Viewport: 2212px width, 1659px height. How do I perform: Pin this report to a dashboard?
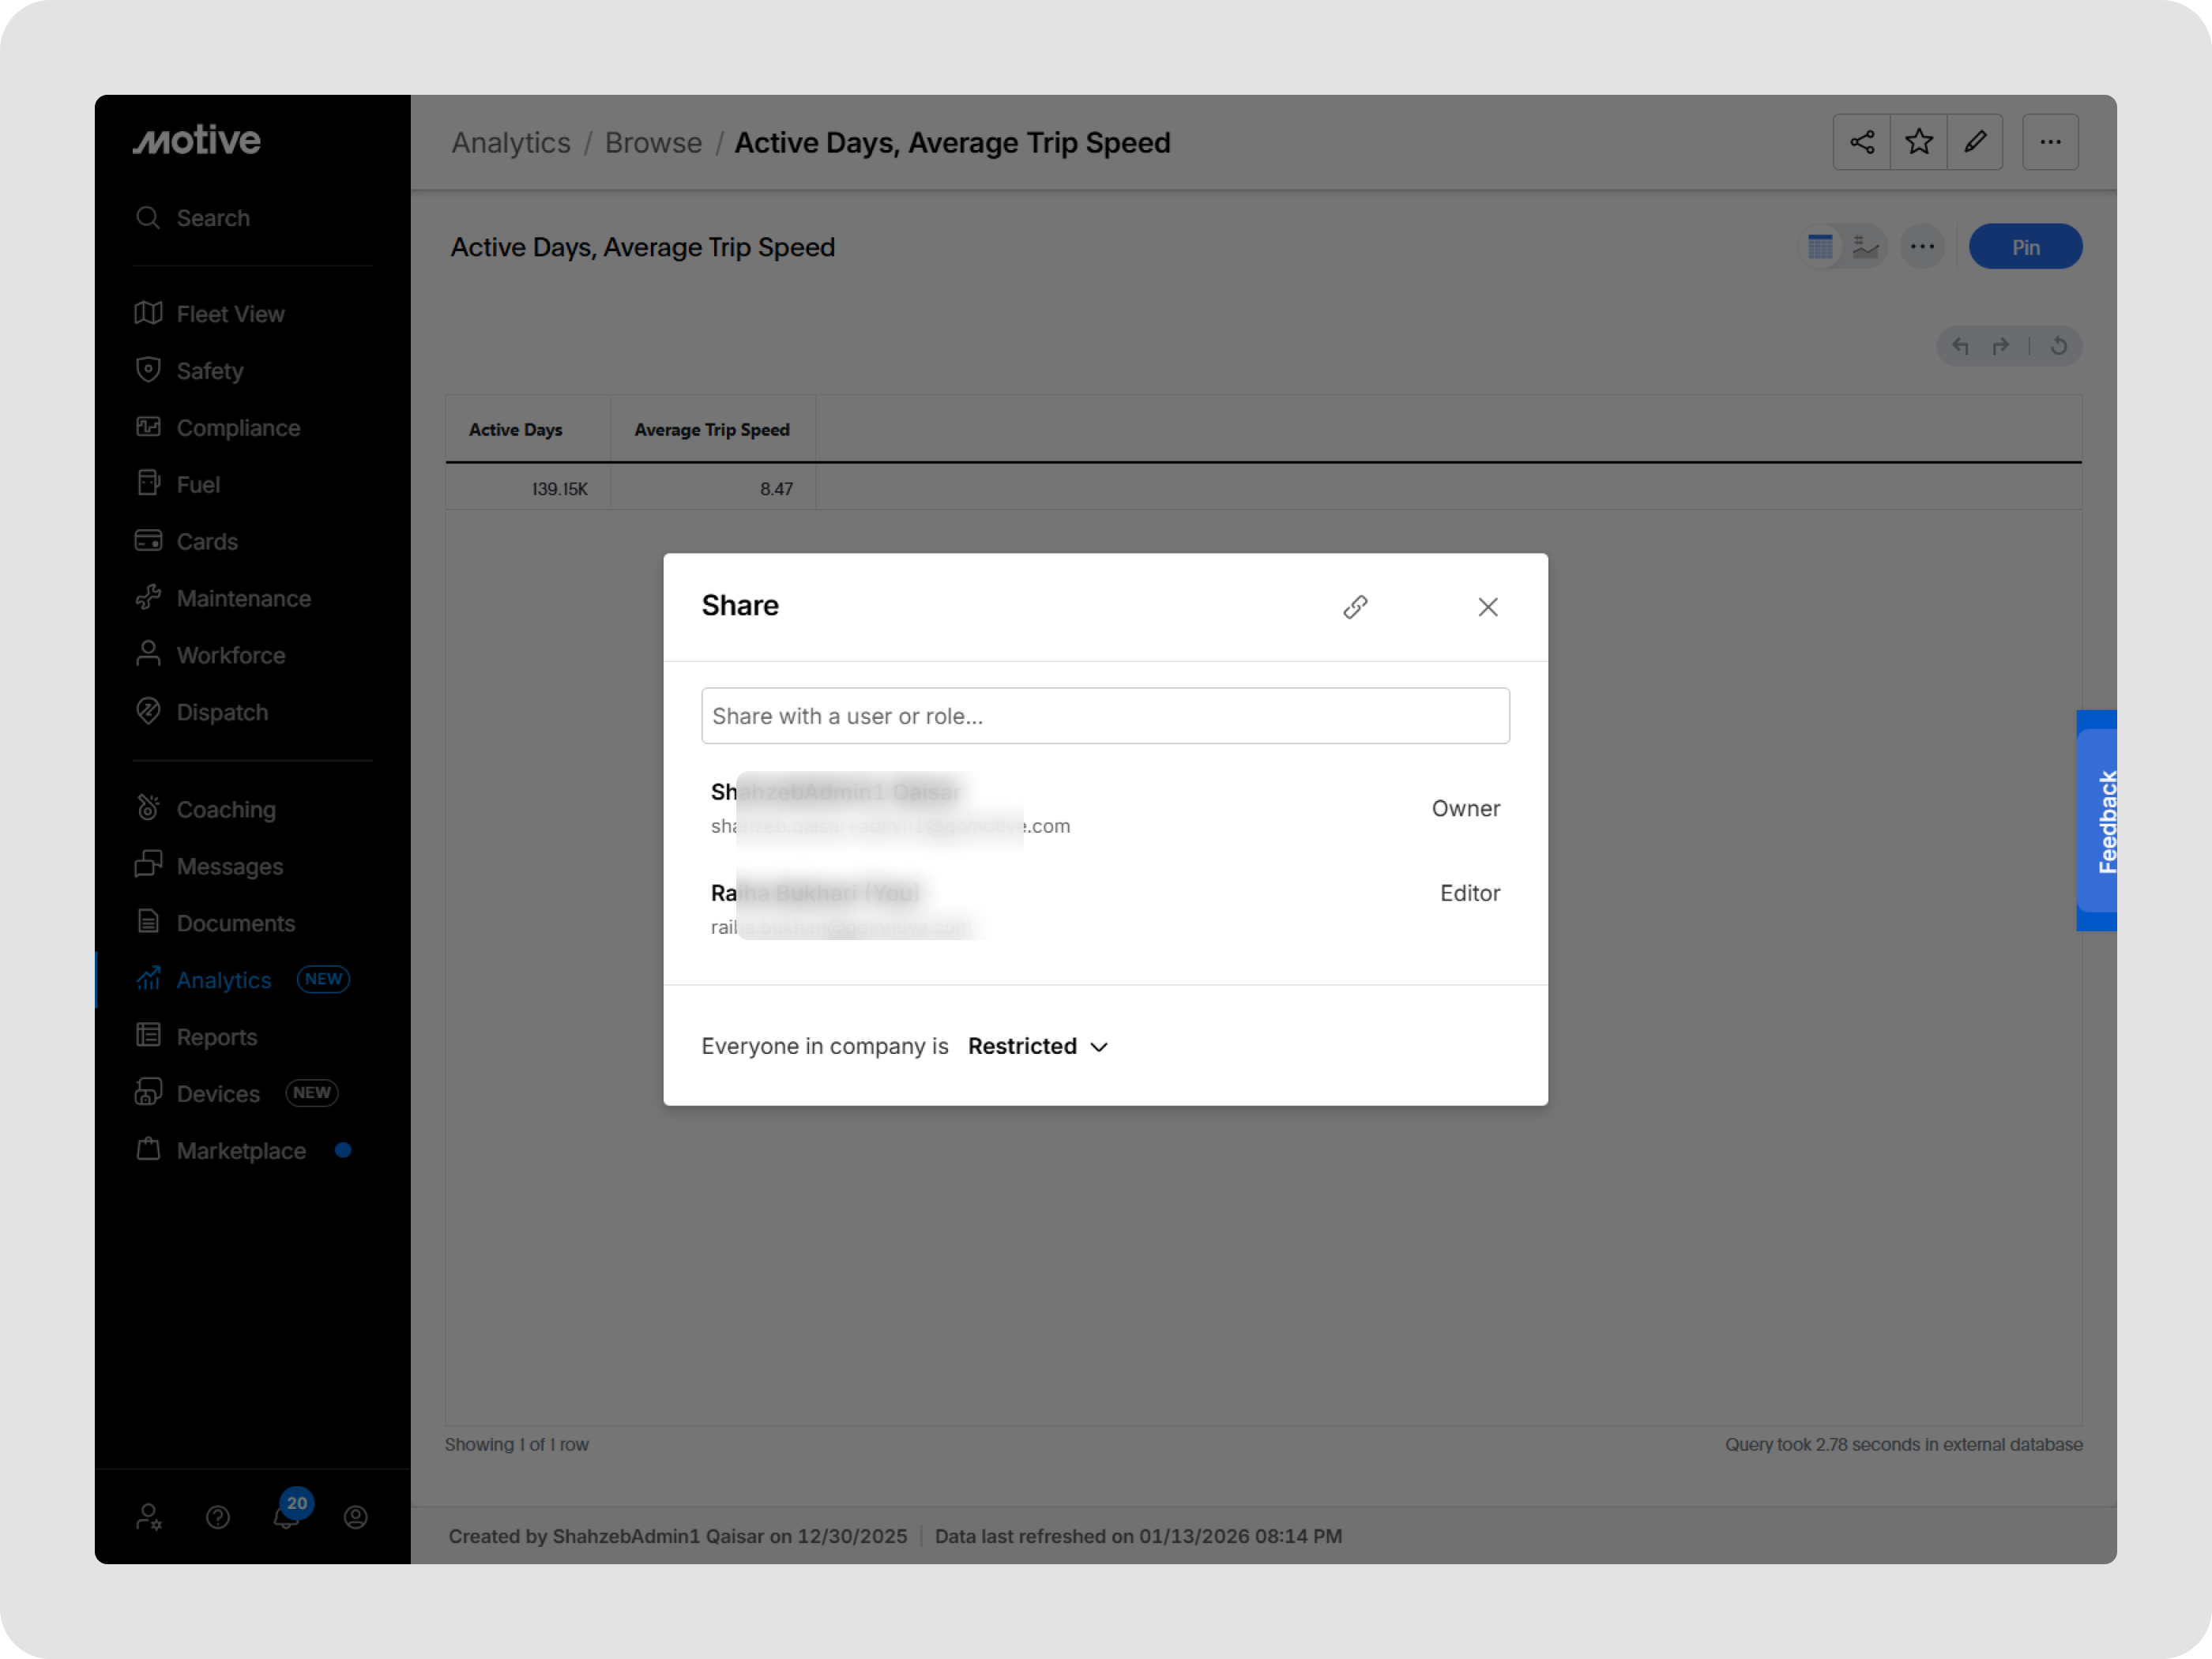[2025, 246]
